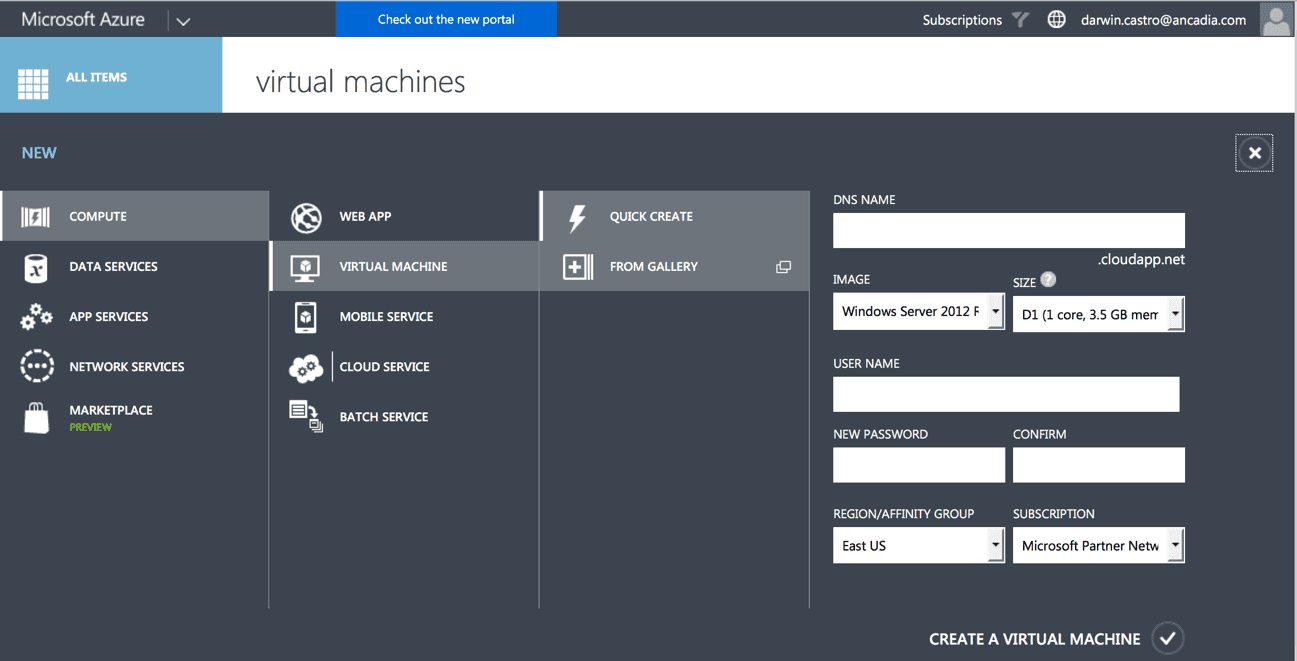1297x661 pixels.
Task: Click the Data Services database icon
Action: point(35,267)
